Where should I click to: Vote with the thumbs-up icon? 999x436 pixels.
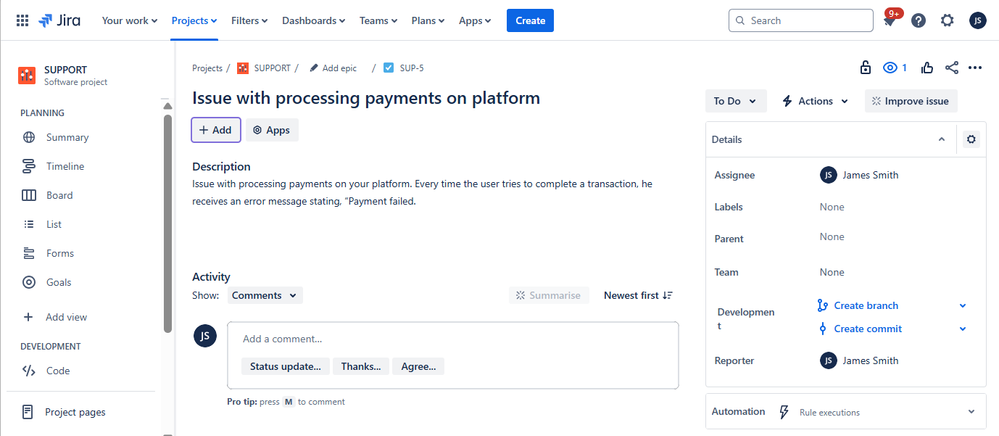tap(928, 68)
